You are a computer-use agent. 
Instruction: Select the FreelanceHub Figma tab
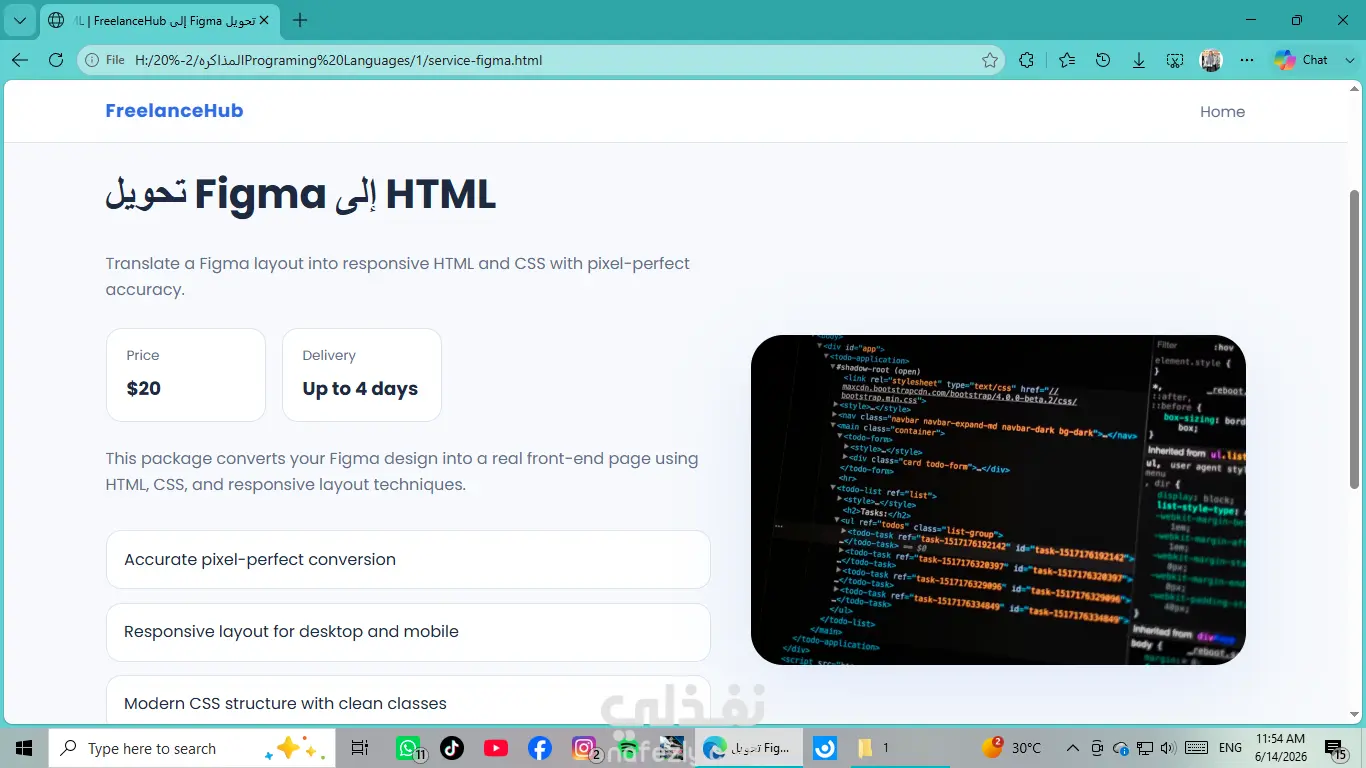[159, 20]
